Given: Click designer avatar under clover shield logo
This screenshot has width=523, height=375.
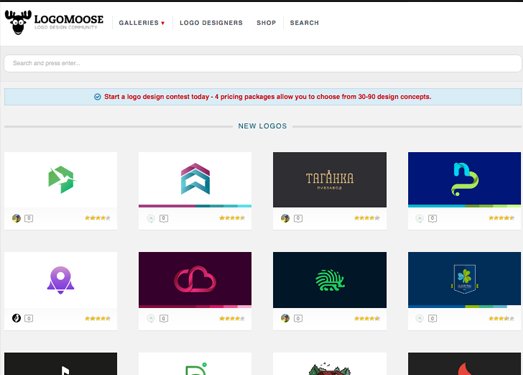Looking at the screenshot, I should (420, 318).
